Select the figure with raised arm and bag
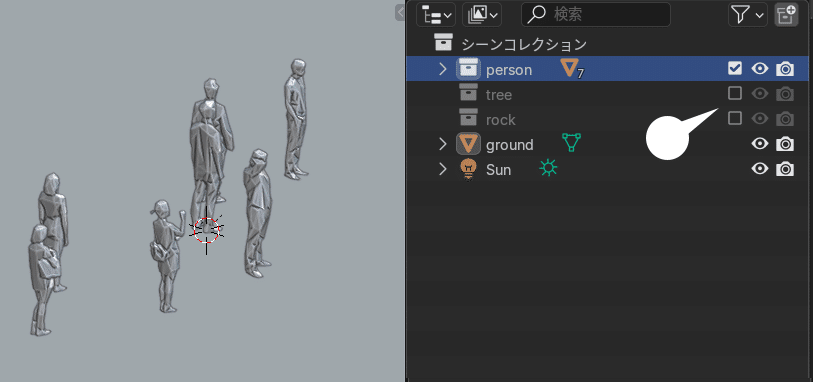 167,256
